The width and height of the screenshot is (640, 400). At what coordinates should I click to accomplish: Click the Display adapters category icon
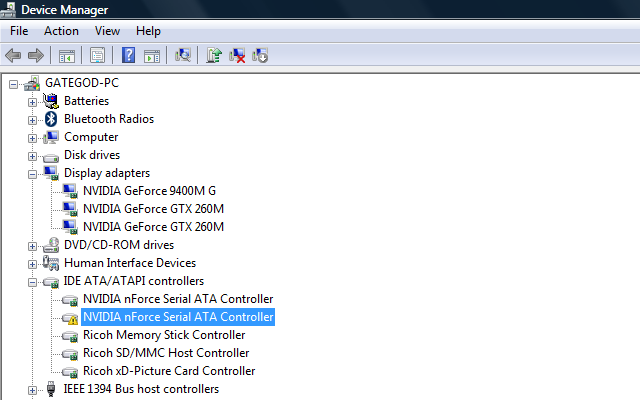(51, 173)
